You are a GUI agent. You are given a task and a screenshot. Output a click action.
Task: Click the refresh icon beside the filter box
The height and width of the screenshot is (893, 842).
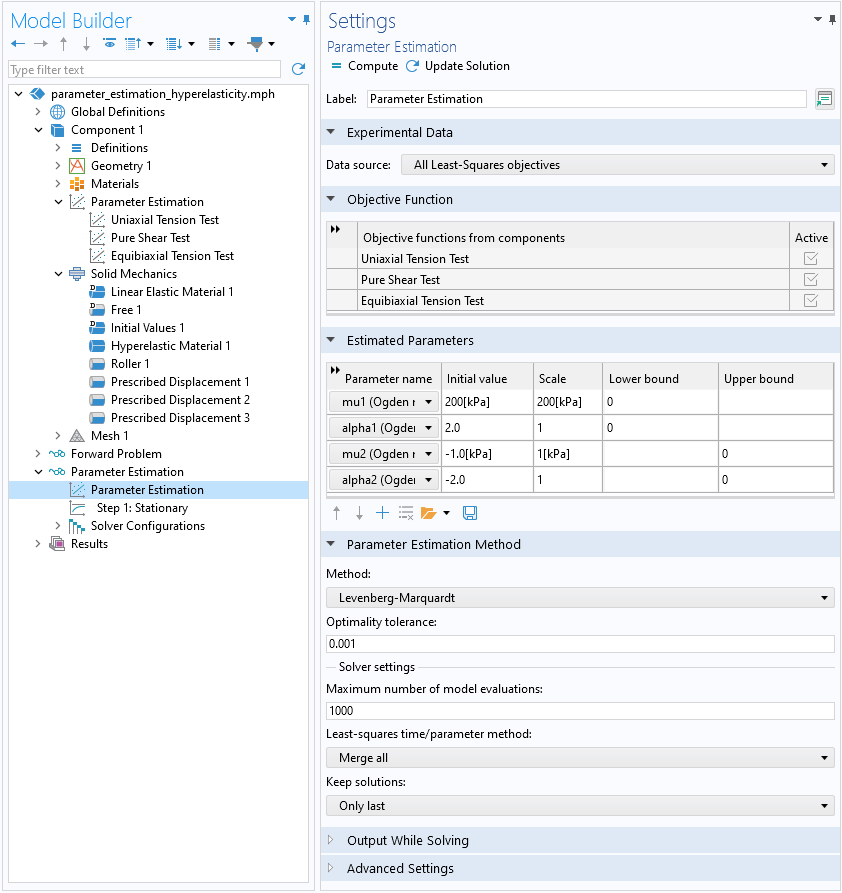pyautogui.click(x=298, y=69)
